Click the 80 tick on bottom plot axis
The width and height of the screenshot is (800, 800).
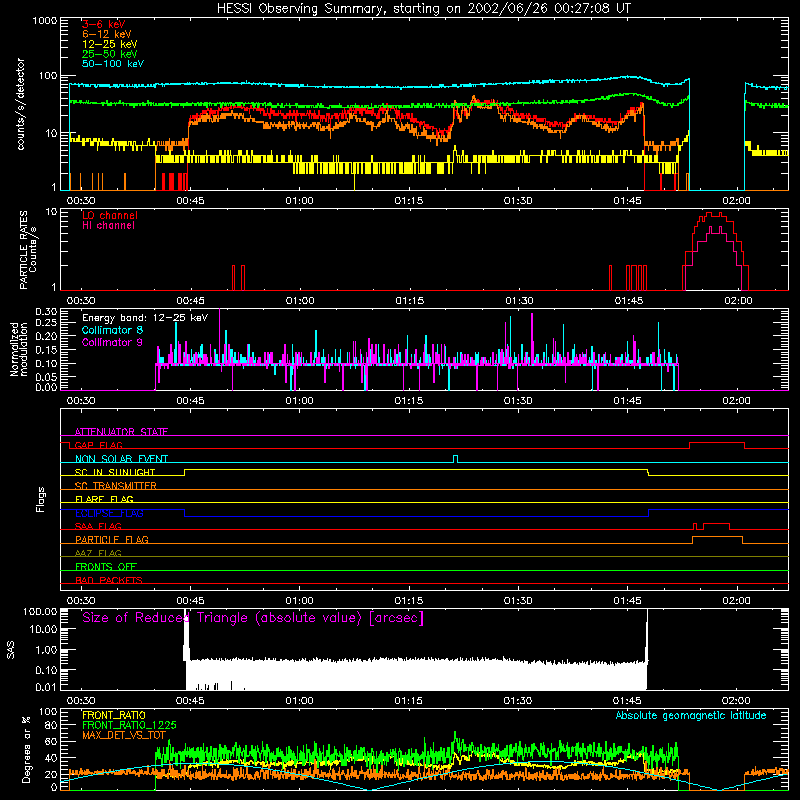pos(51,725)
